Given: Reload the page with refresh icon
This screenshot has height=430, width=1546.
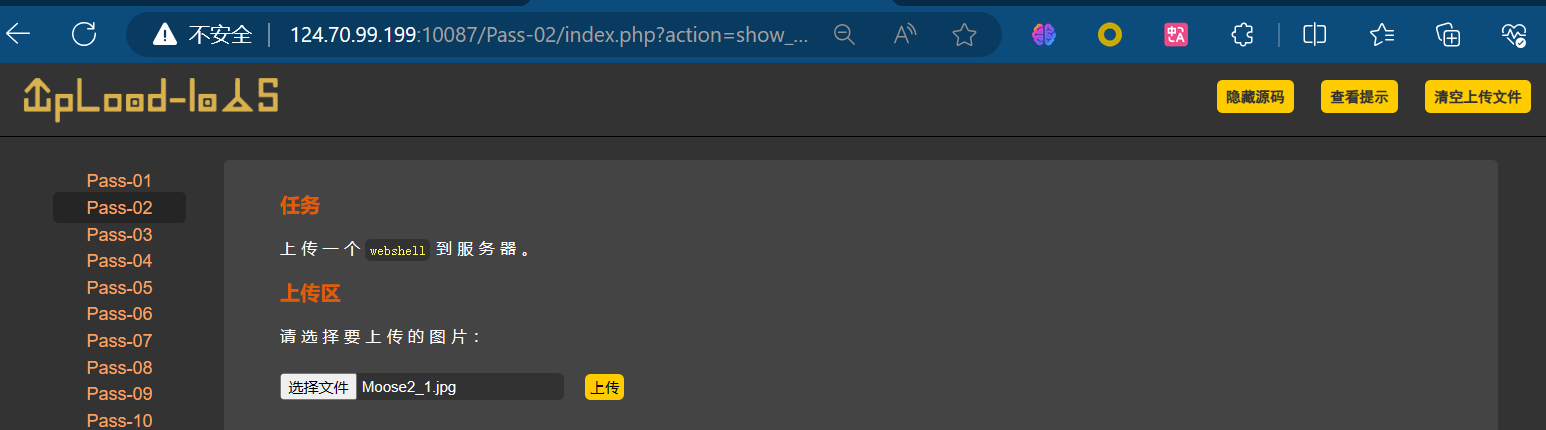Looking at the screenshot, I should pos(84,35).
